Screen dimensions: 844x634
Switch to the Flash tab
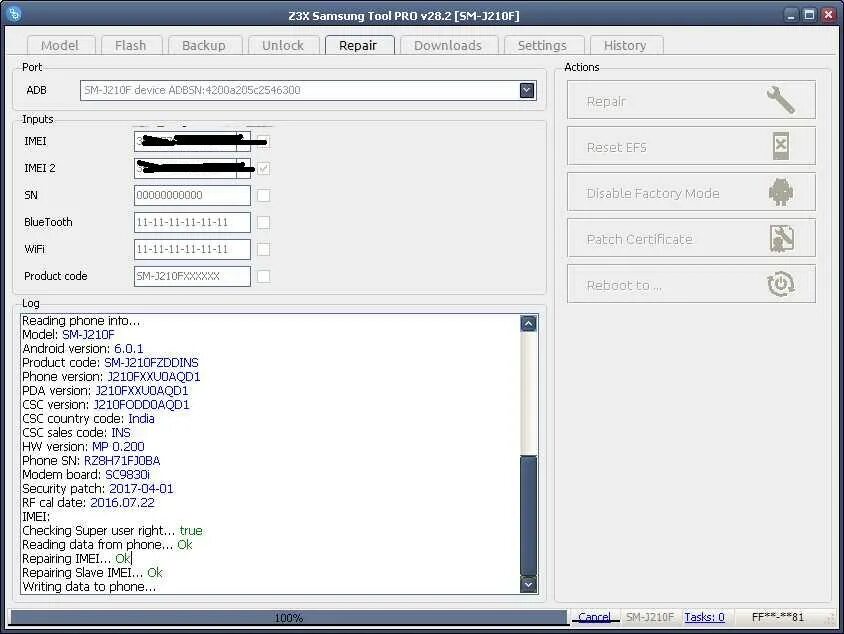131,45
